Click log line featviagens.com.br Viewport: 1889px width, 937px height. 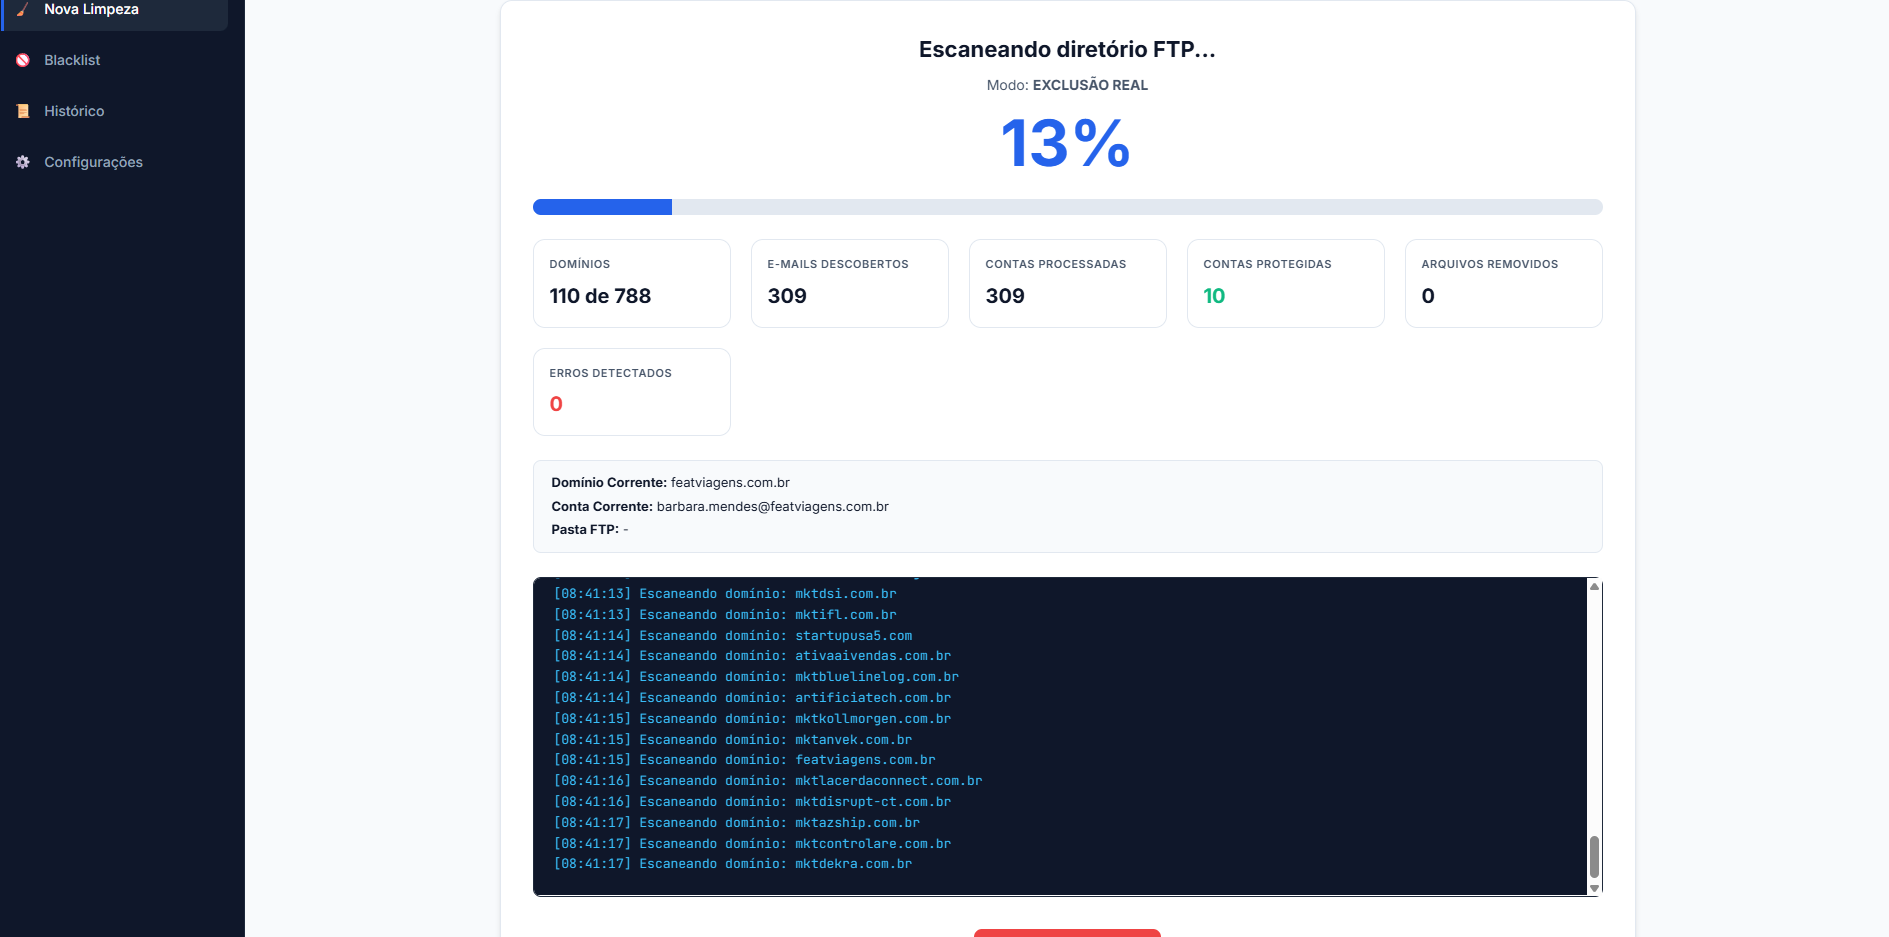click(x=745, y=760)
